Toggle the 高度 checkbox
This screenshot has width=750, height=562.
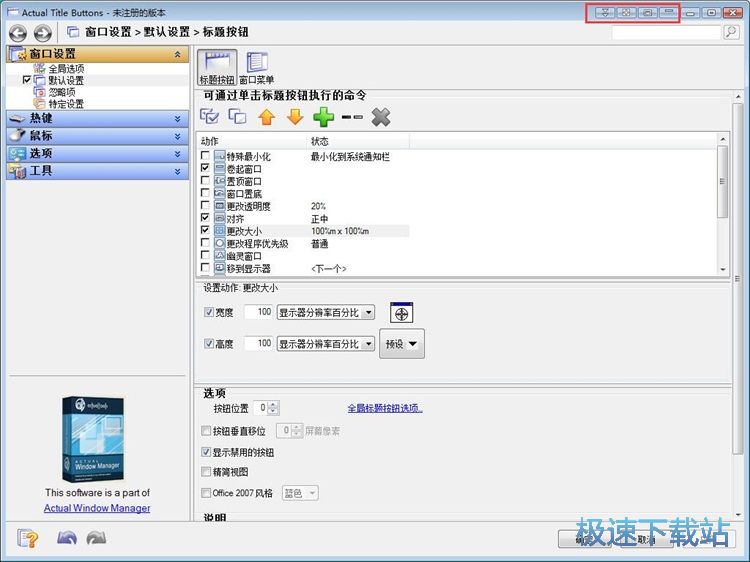(x=209, y=343)
